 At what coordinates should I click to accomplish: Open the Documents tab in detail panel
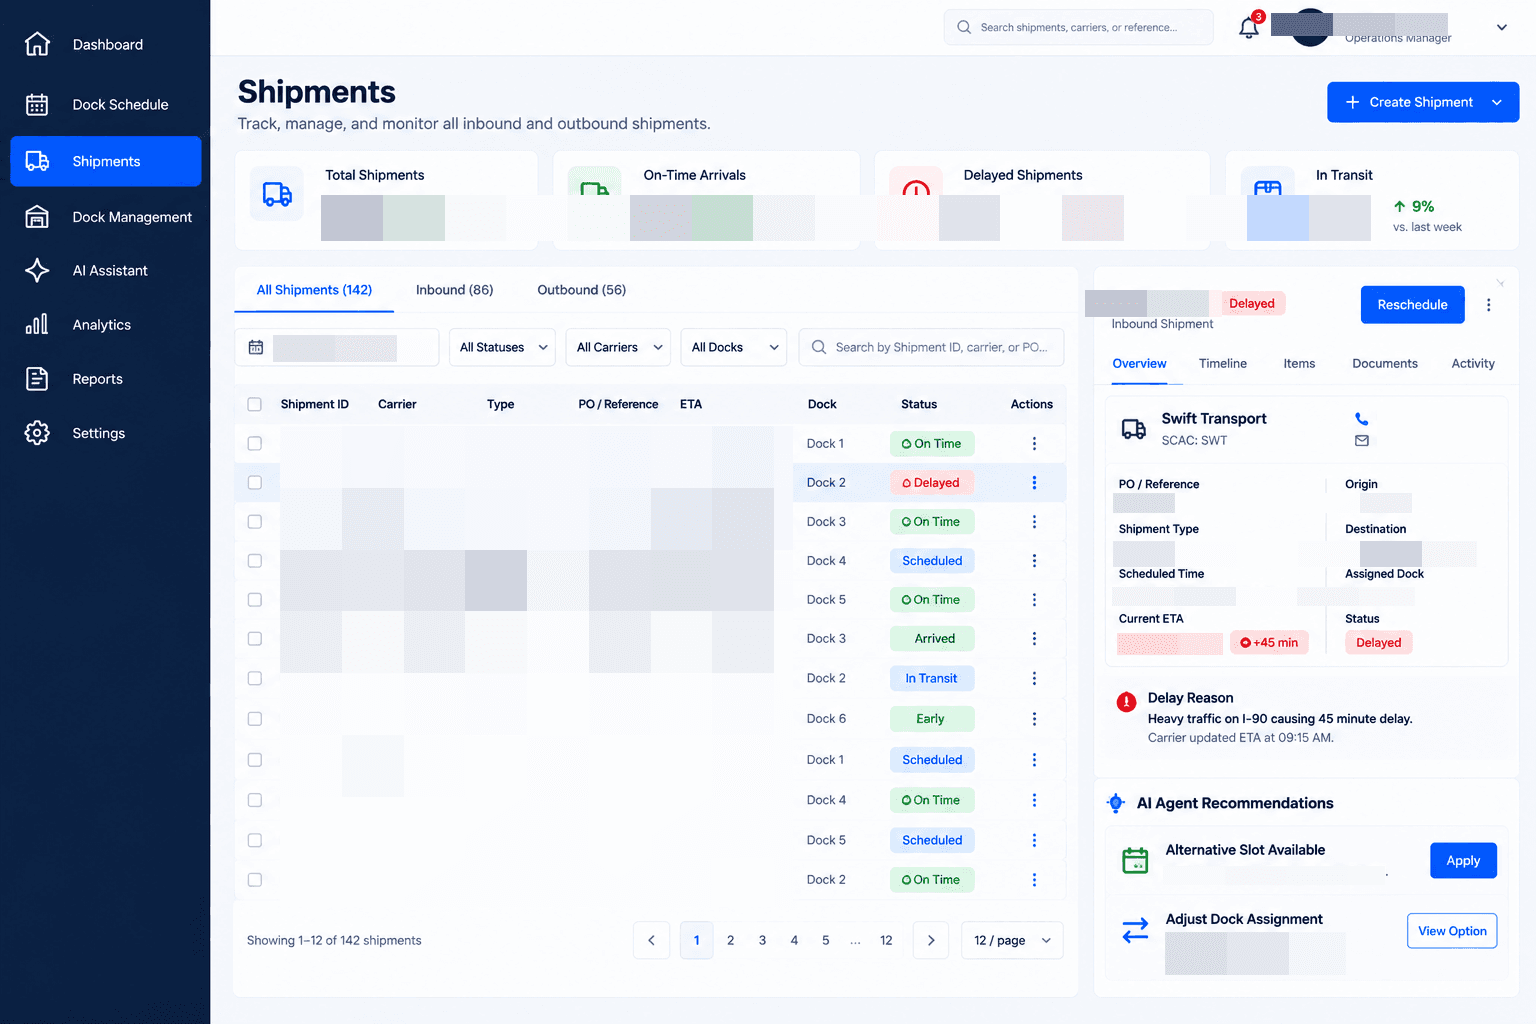pos(1384,364)
